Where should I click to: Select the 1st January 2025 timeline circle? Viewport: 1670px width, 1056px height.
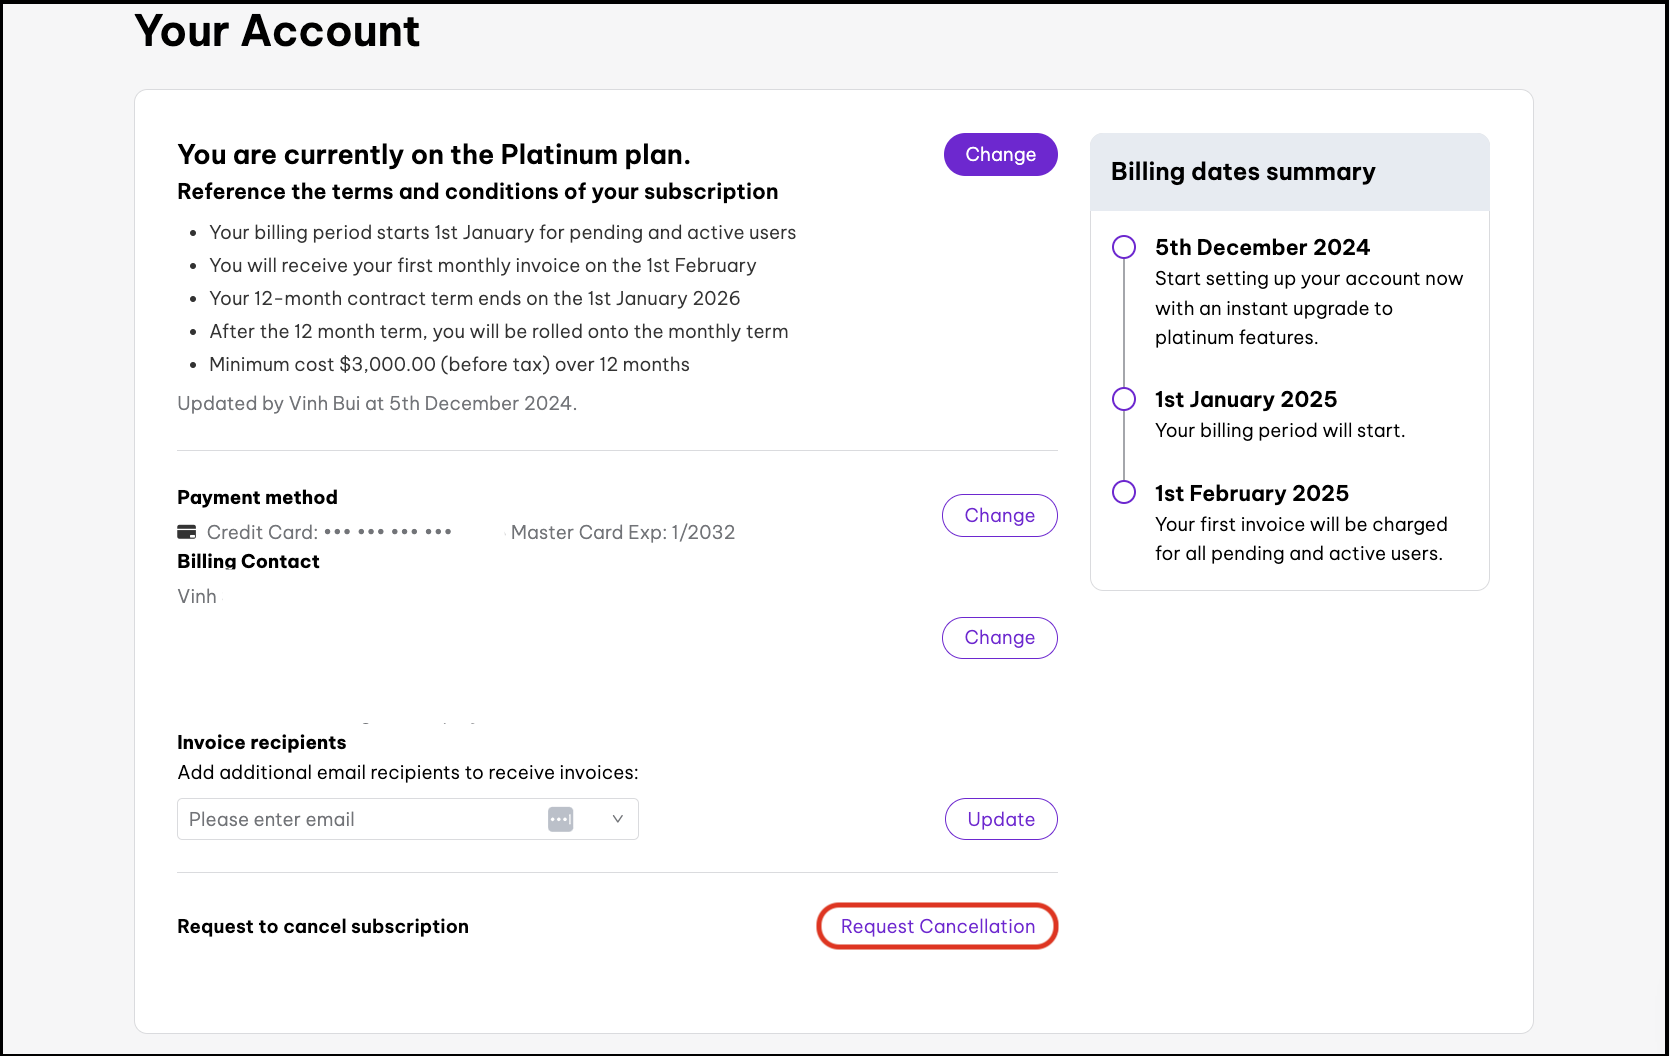click(x=1124, y=399)
